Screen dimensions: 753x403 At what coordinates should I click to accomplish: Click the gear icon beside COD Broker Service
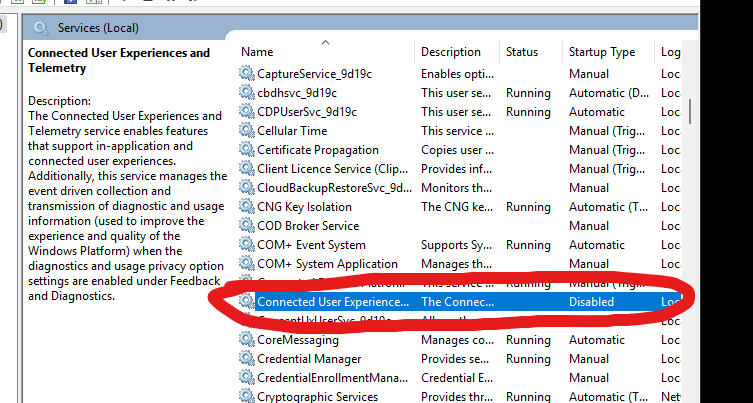(x=246, y=225)
